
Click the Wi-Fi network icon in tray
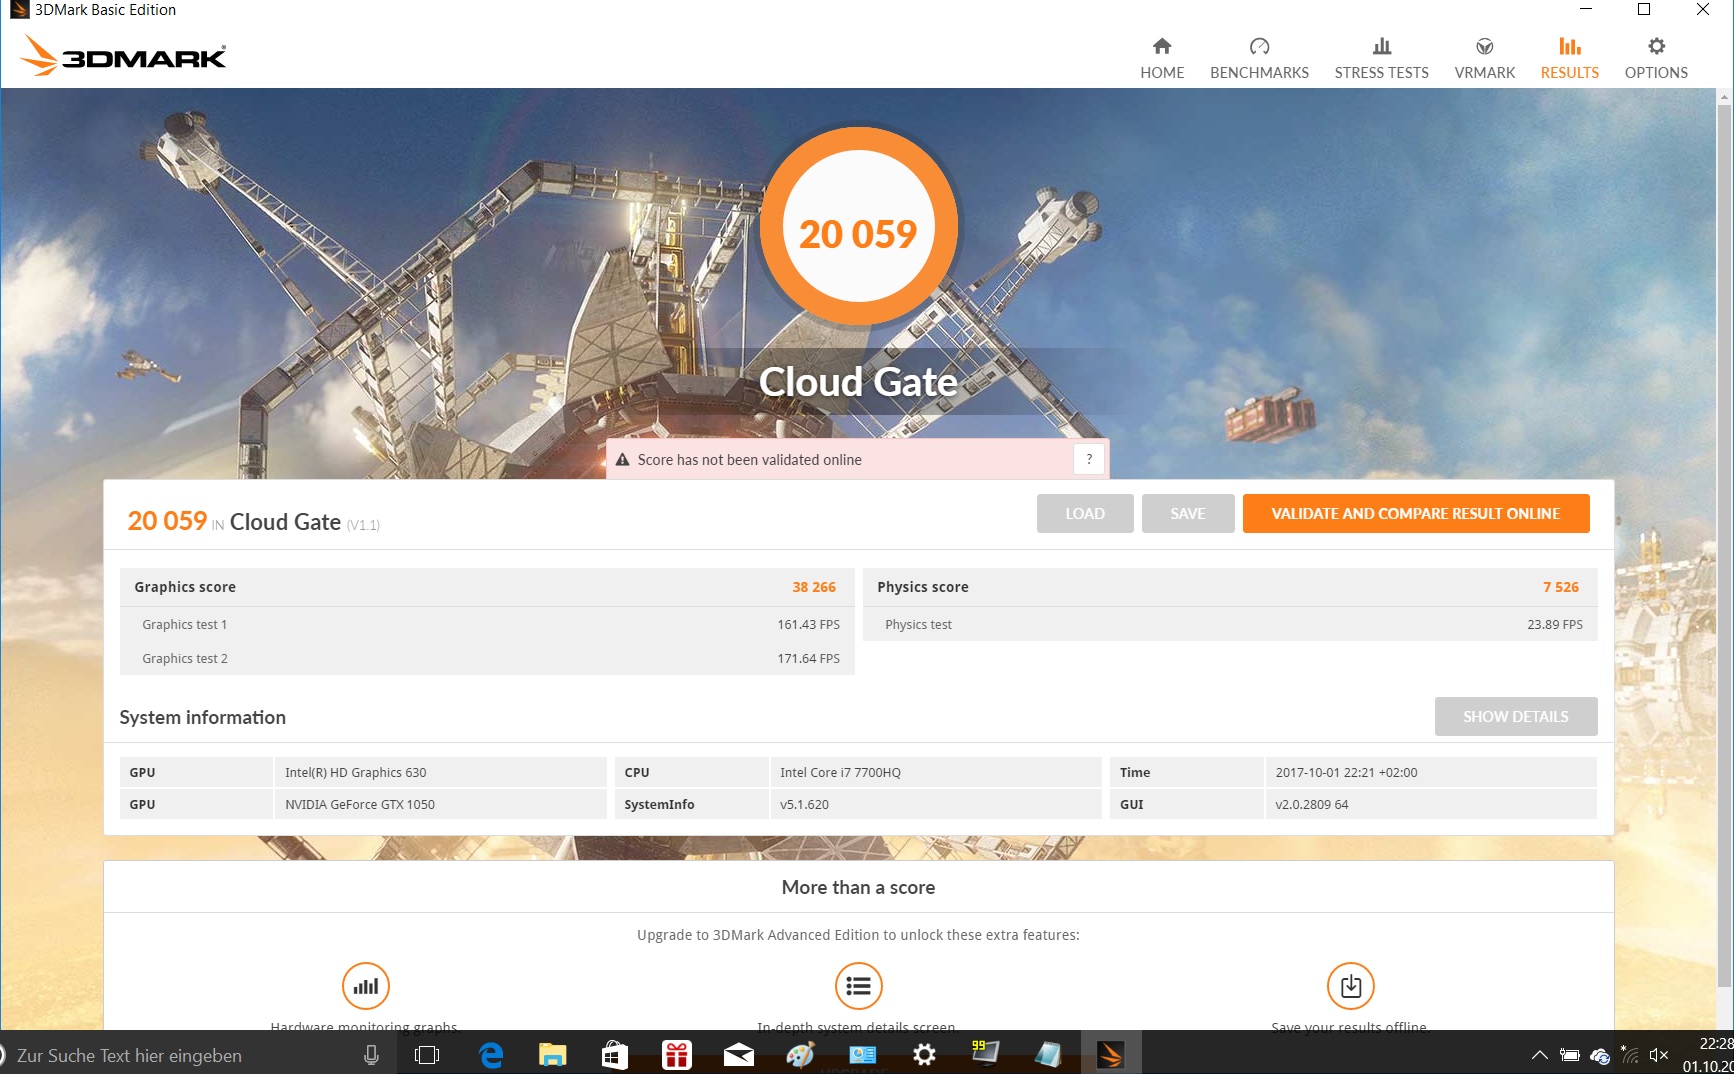tap(1630, 1054)
